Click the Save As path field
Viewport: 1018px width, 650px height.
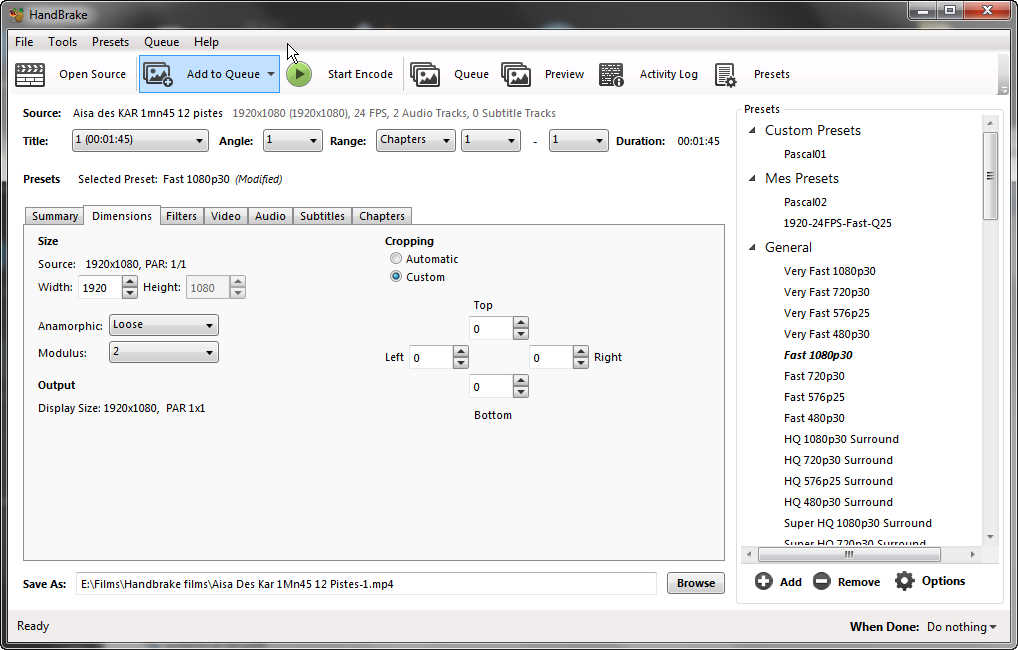pyautogui.click(x=366, y=584)
